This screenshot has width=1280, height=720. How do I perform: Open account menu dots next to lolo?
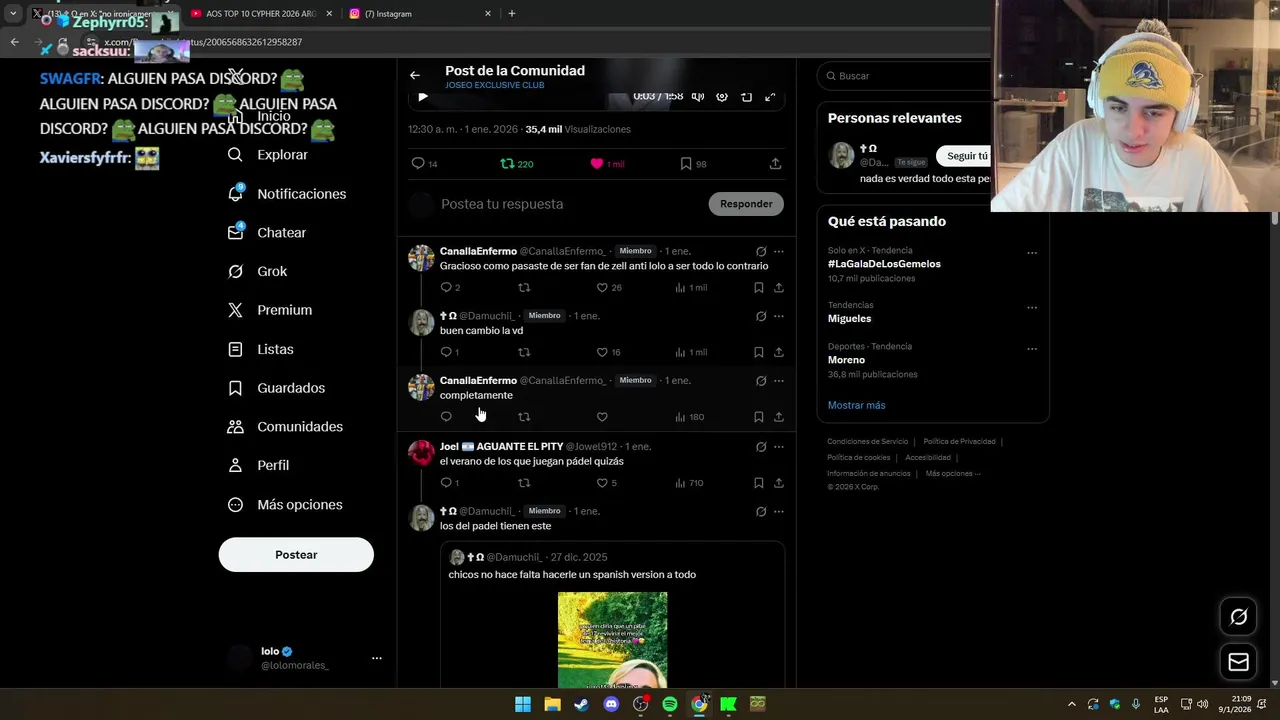(377, 658)
